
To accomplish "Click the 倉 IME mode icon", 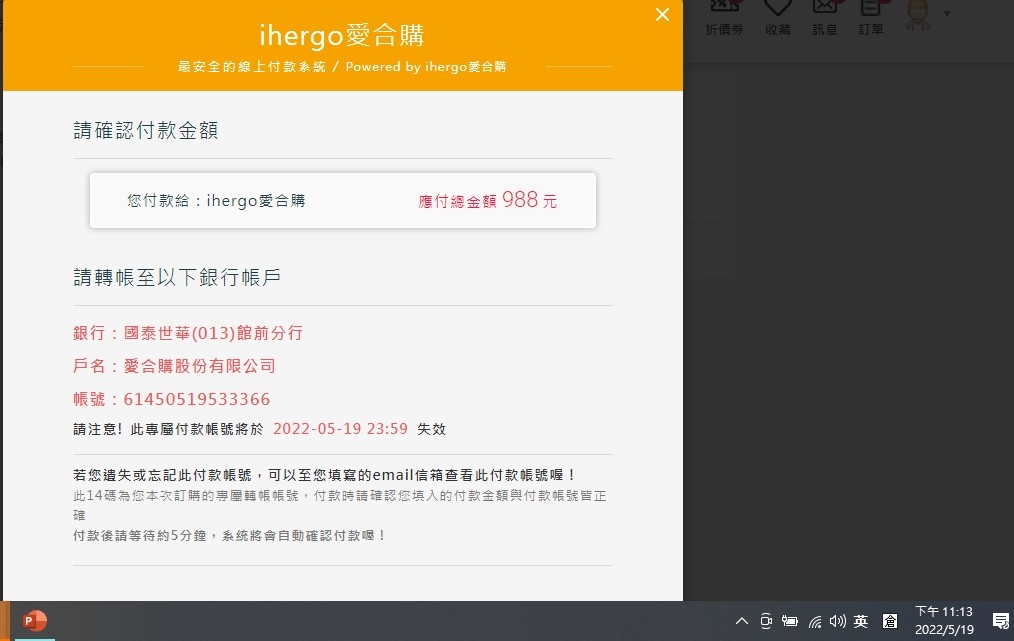I will [890, 621].
